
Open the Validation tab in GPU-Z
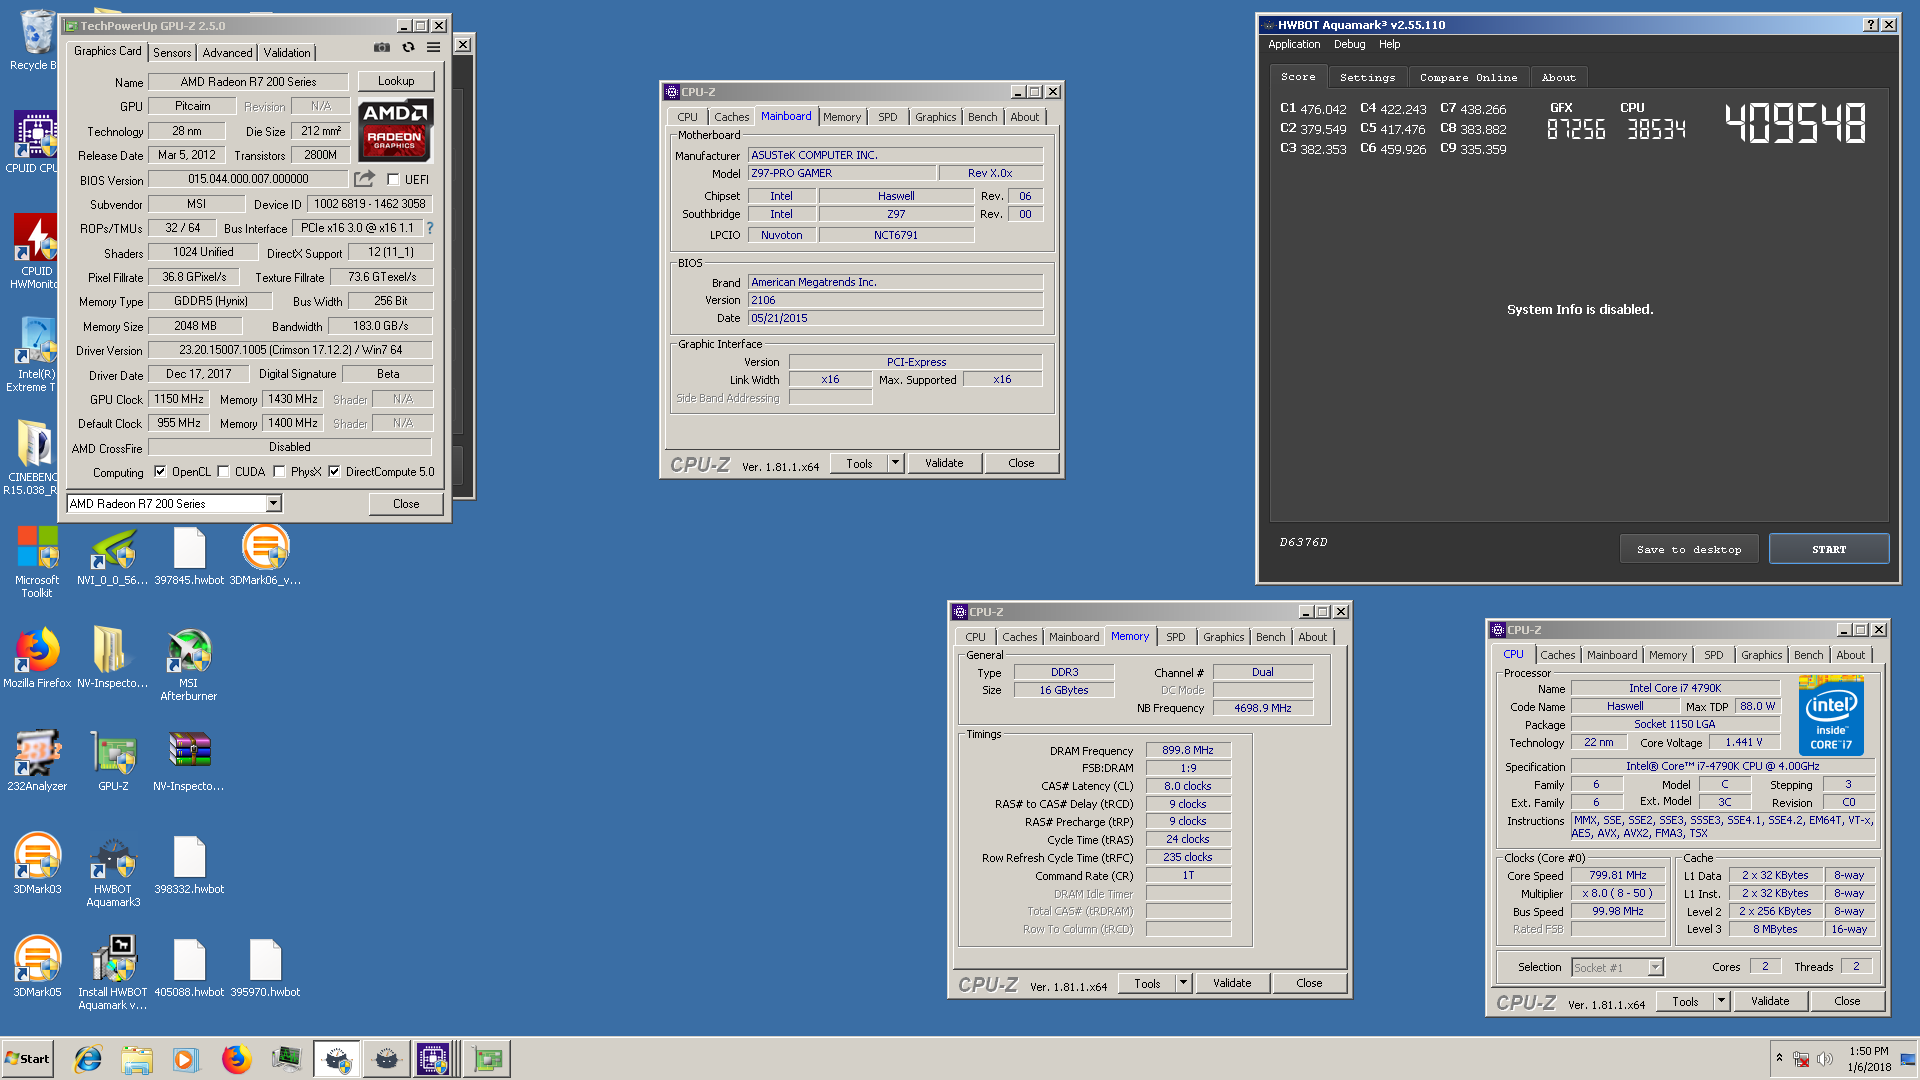[x=287, y=53]
